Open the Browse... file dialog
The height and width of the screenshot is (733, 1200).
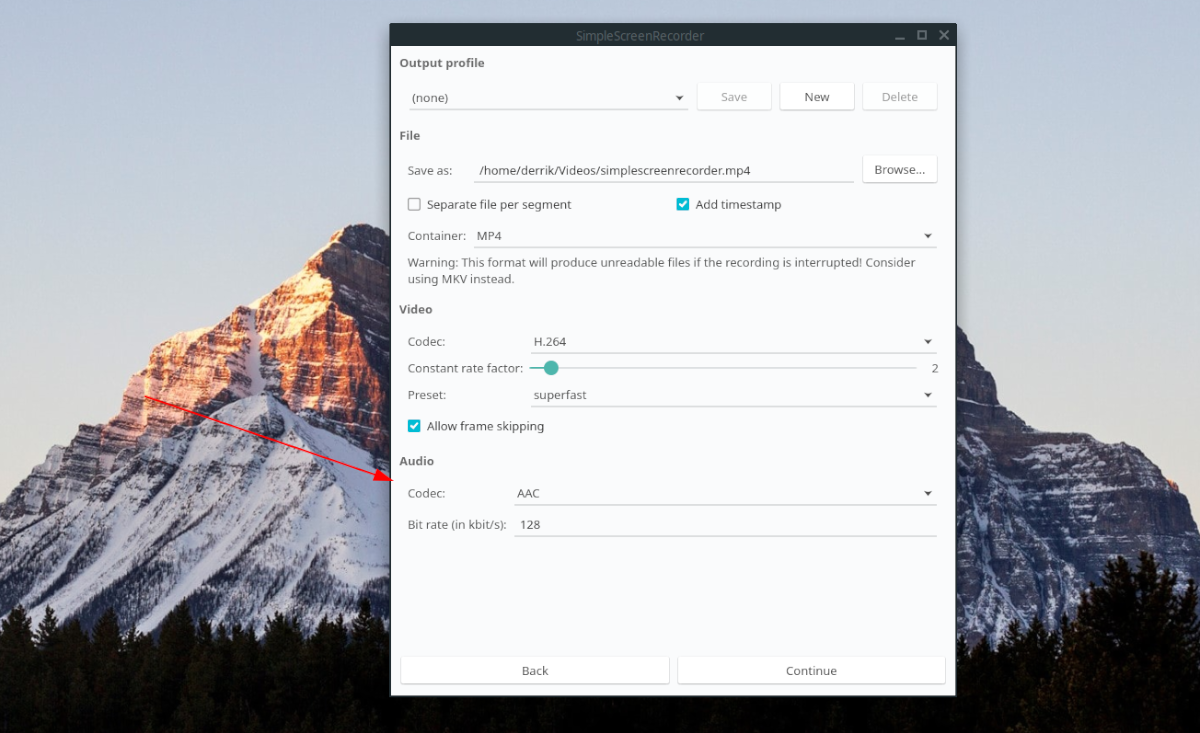pyautogui.click(x=899, y=170)
